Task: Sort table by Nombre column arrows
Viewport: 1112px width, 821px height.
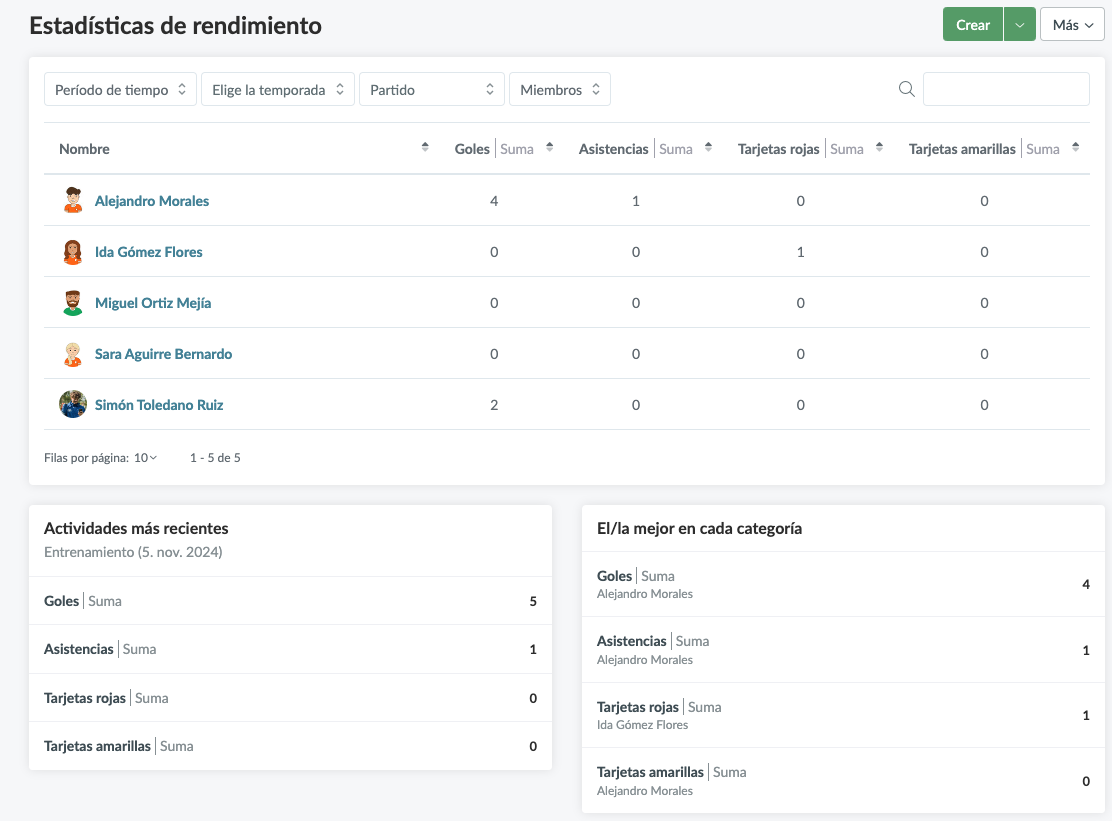Action: [425, 148]
